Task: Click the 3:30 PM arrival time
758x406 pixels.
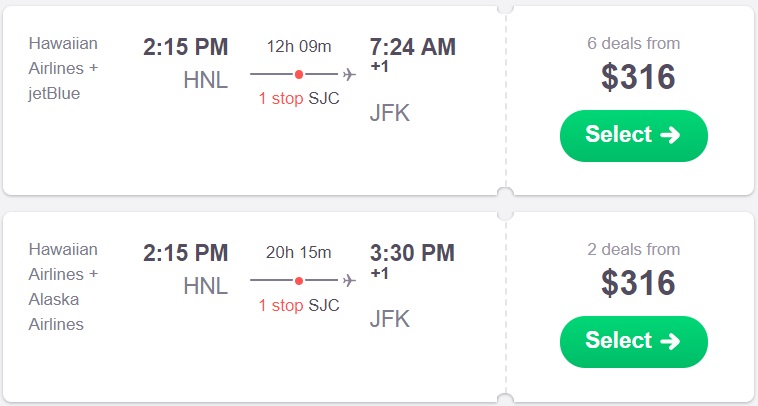Action: click(412, 253)
